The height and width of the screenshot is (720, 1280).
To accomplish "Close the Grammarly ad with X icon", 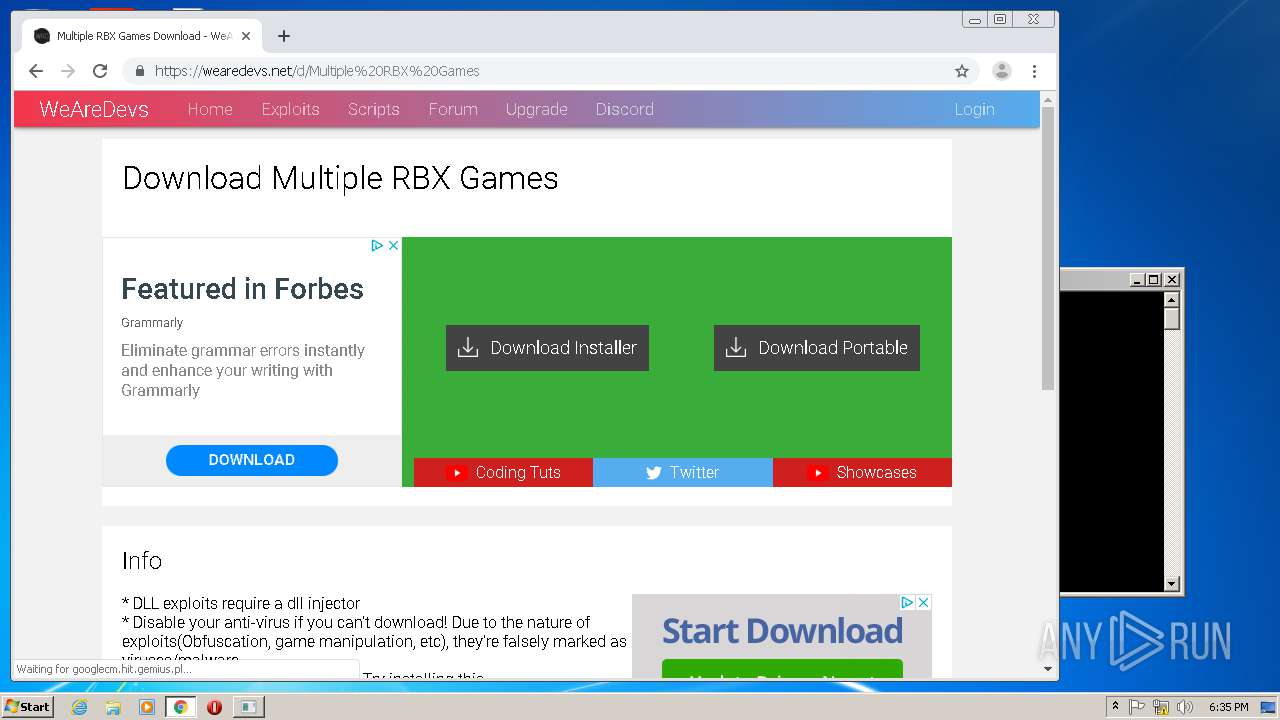I will (393, 245).
